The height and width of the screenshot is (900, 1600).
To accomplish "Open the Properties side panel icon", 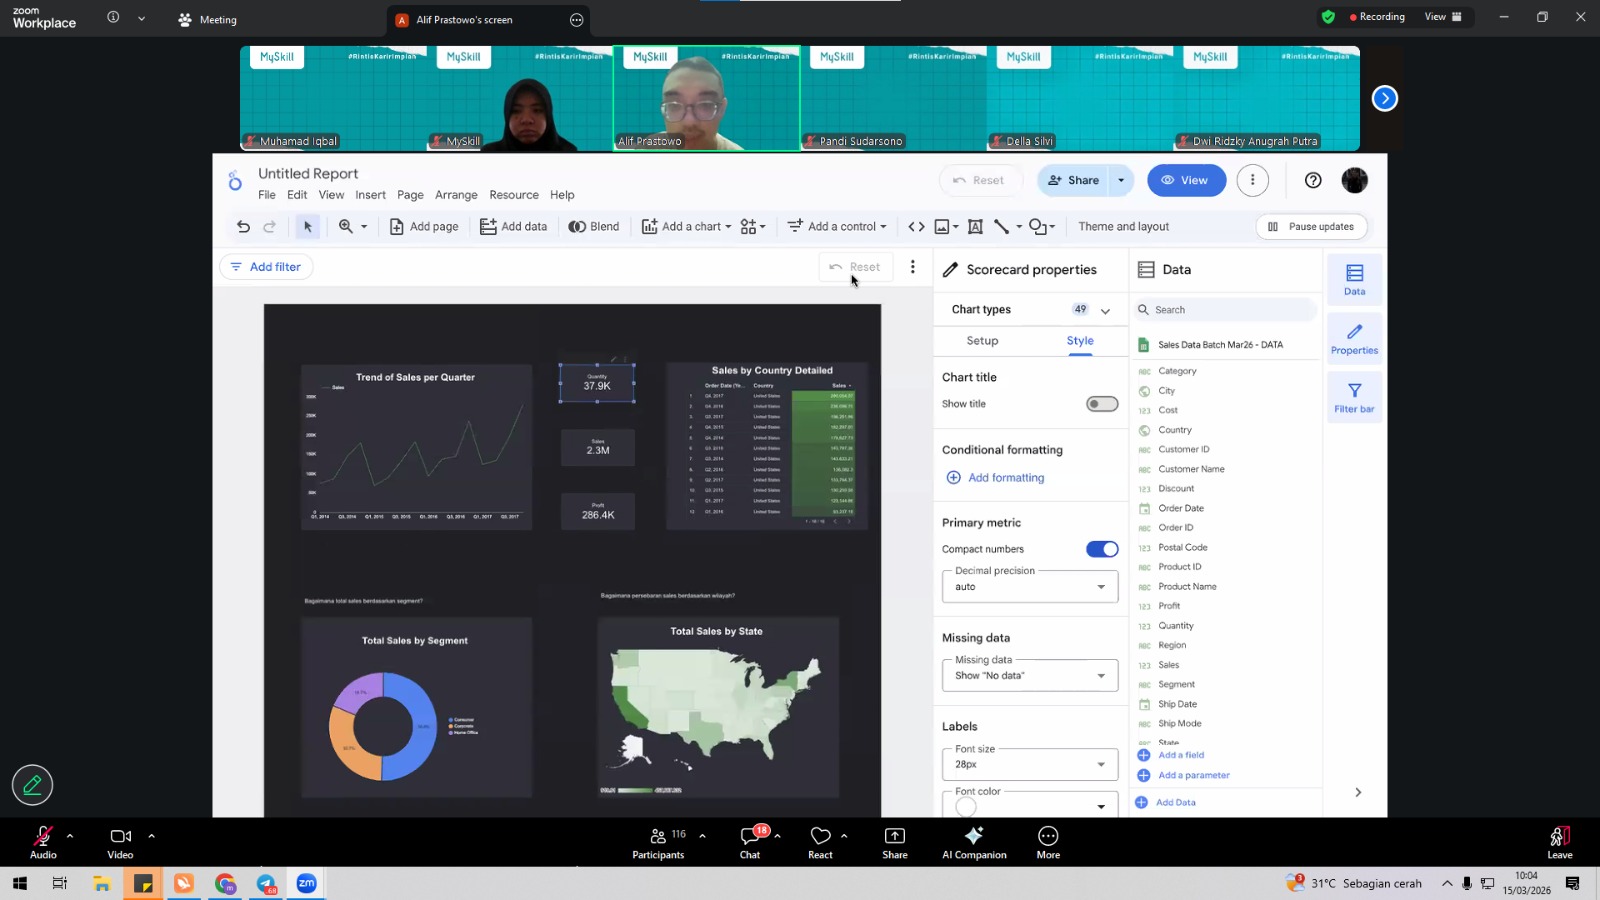I will tap(1354, 339).
